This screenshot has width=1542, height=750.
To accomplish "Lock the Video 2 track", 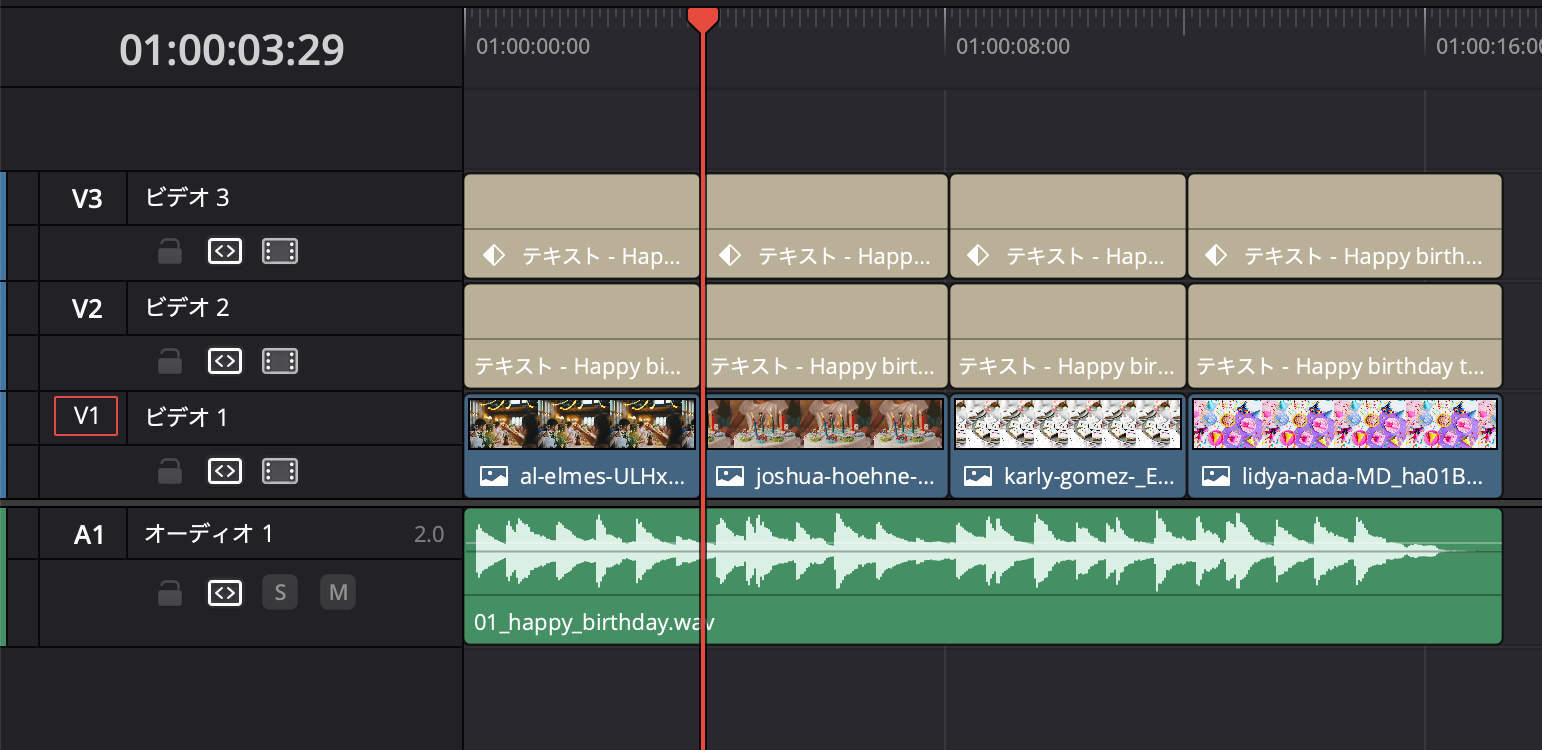I will pos(170,361).
